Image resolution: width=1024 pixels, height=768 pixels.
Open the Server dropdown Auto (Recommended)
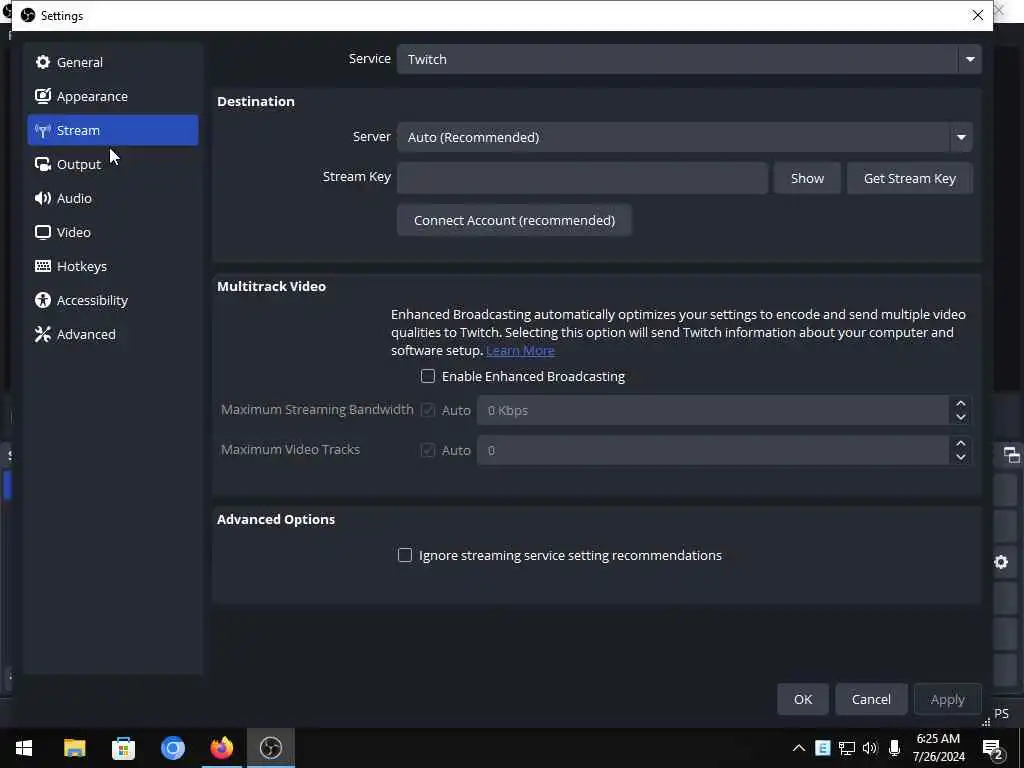click(684, 137)
